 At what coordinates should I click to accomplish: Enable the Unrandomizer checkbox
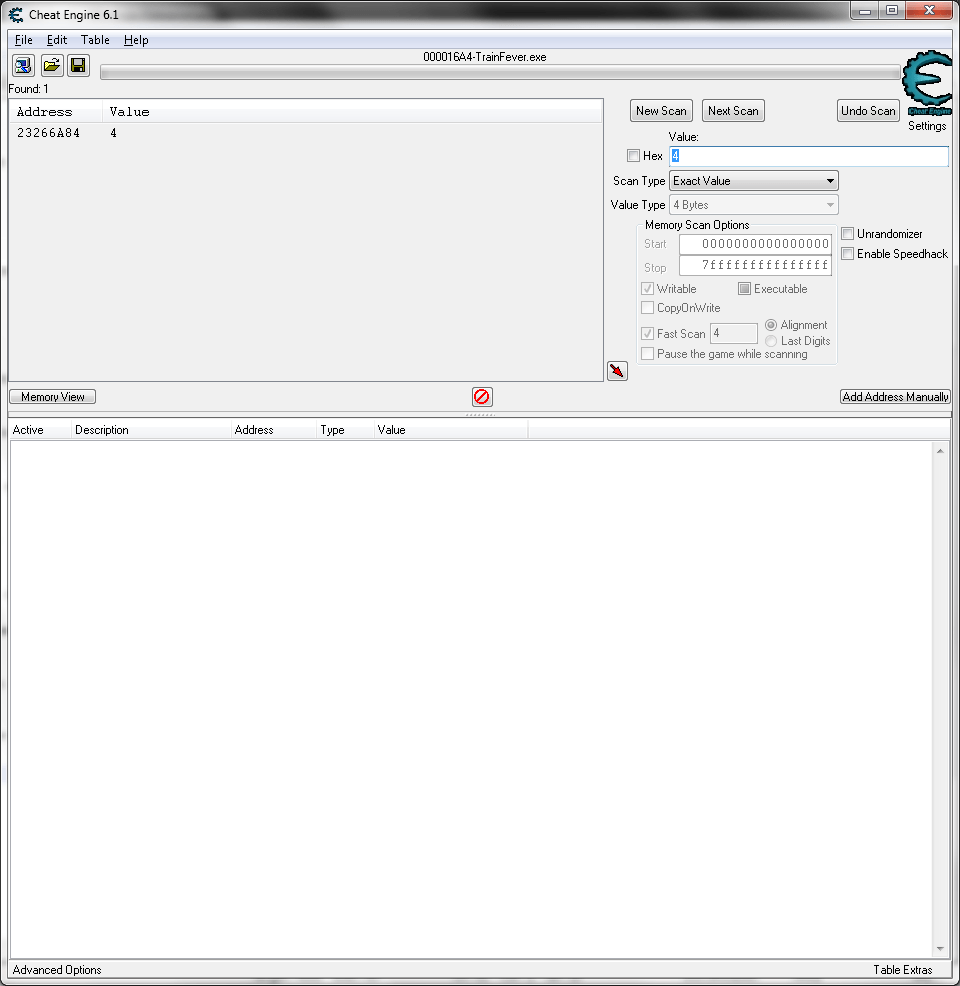pyautogui.click(x=847, y=234)
